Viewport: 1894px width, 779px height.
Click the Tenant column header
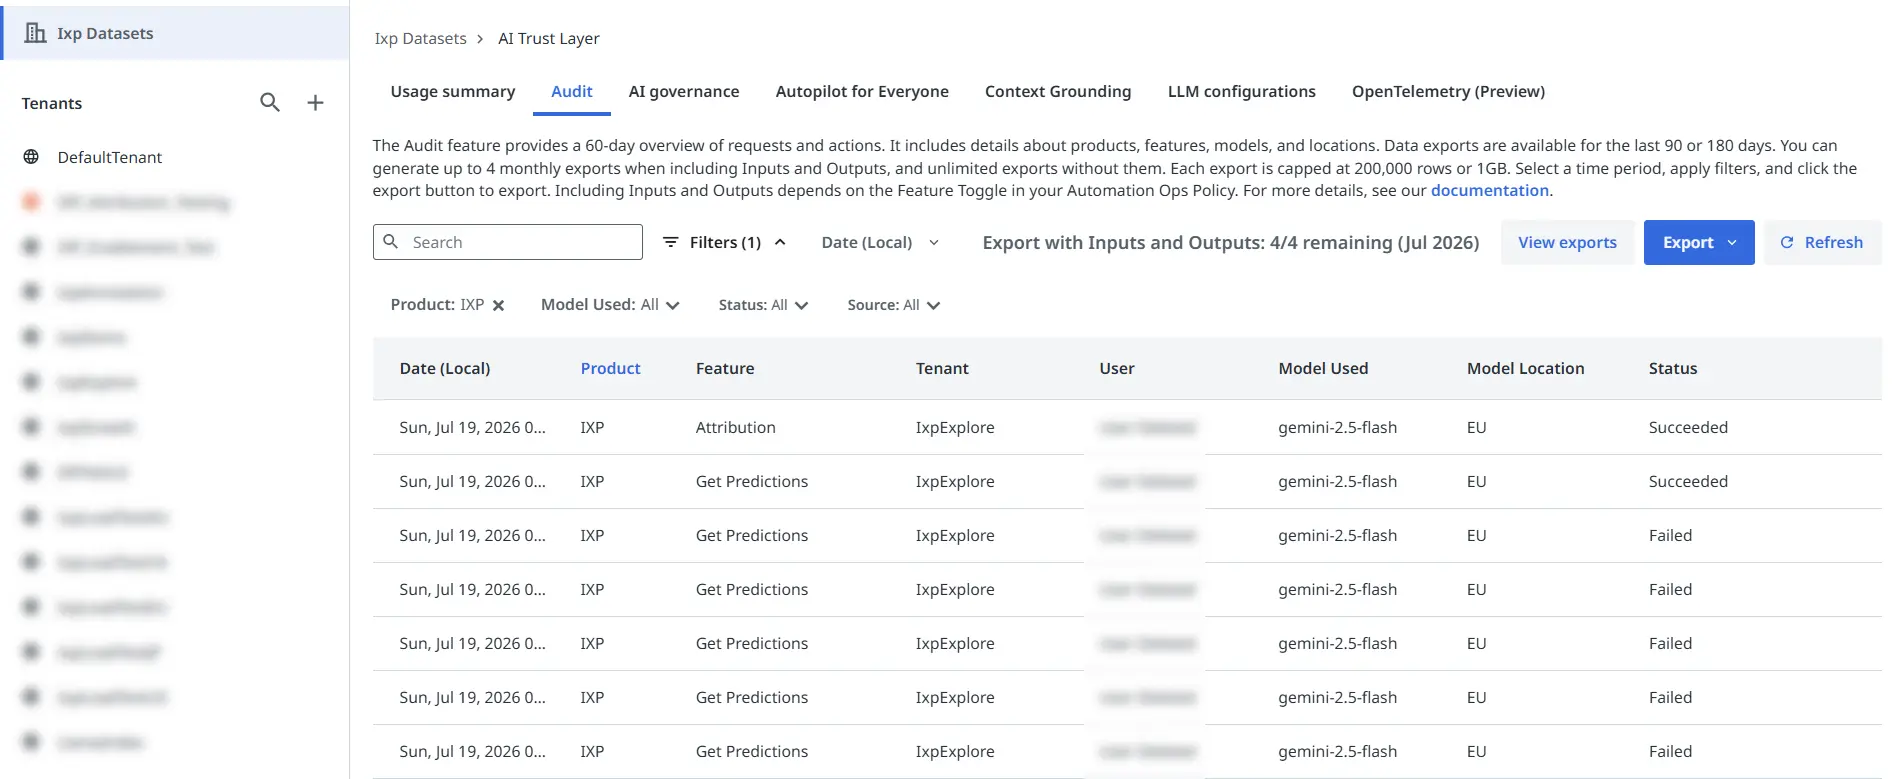pos(942,368)
